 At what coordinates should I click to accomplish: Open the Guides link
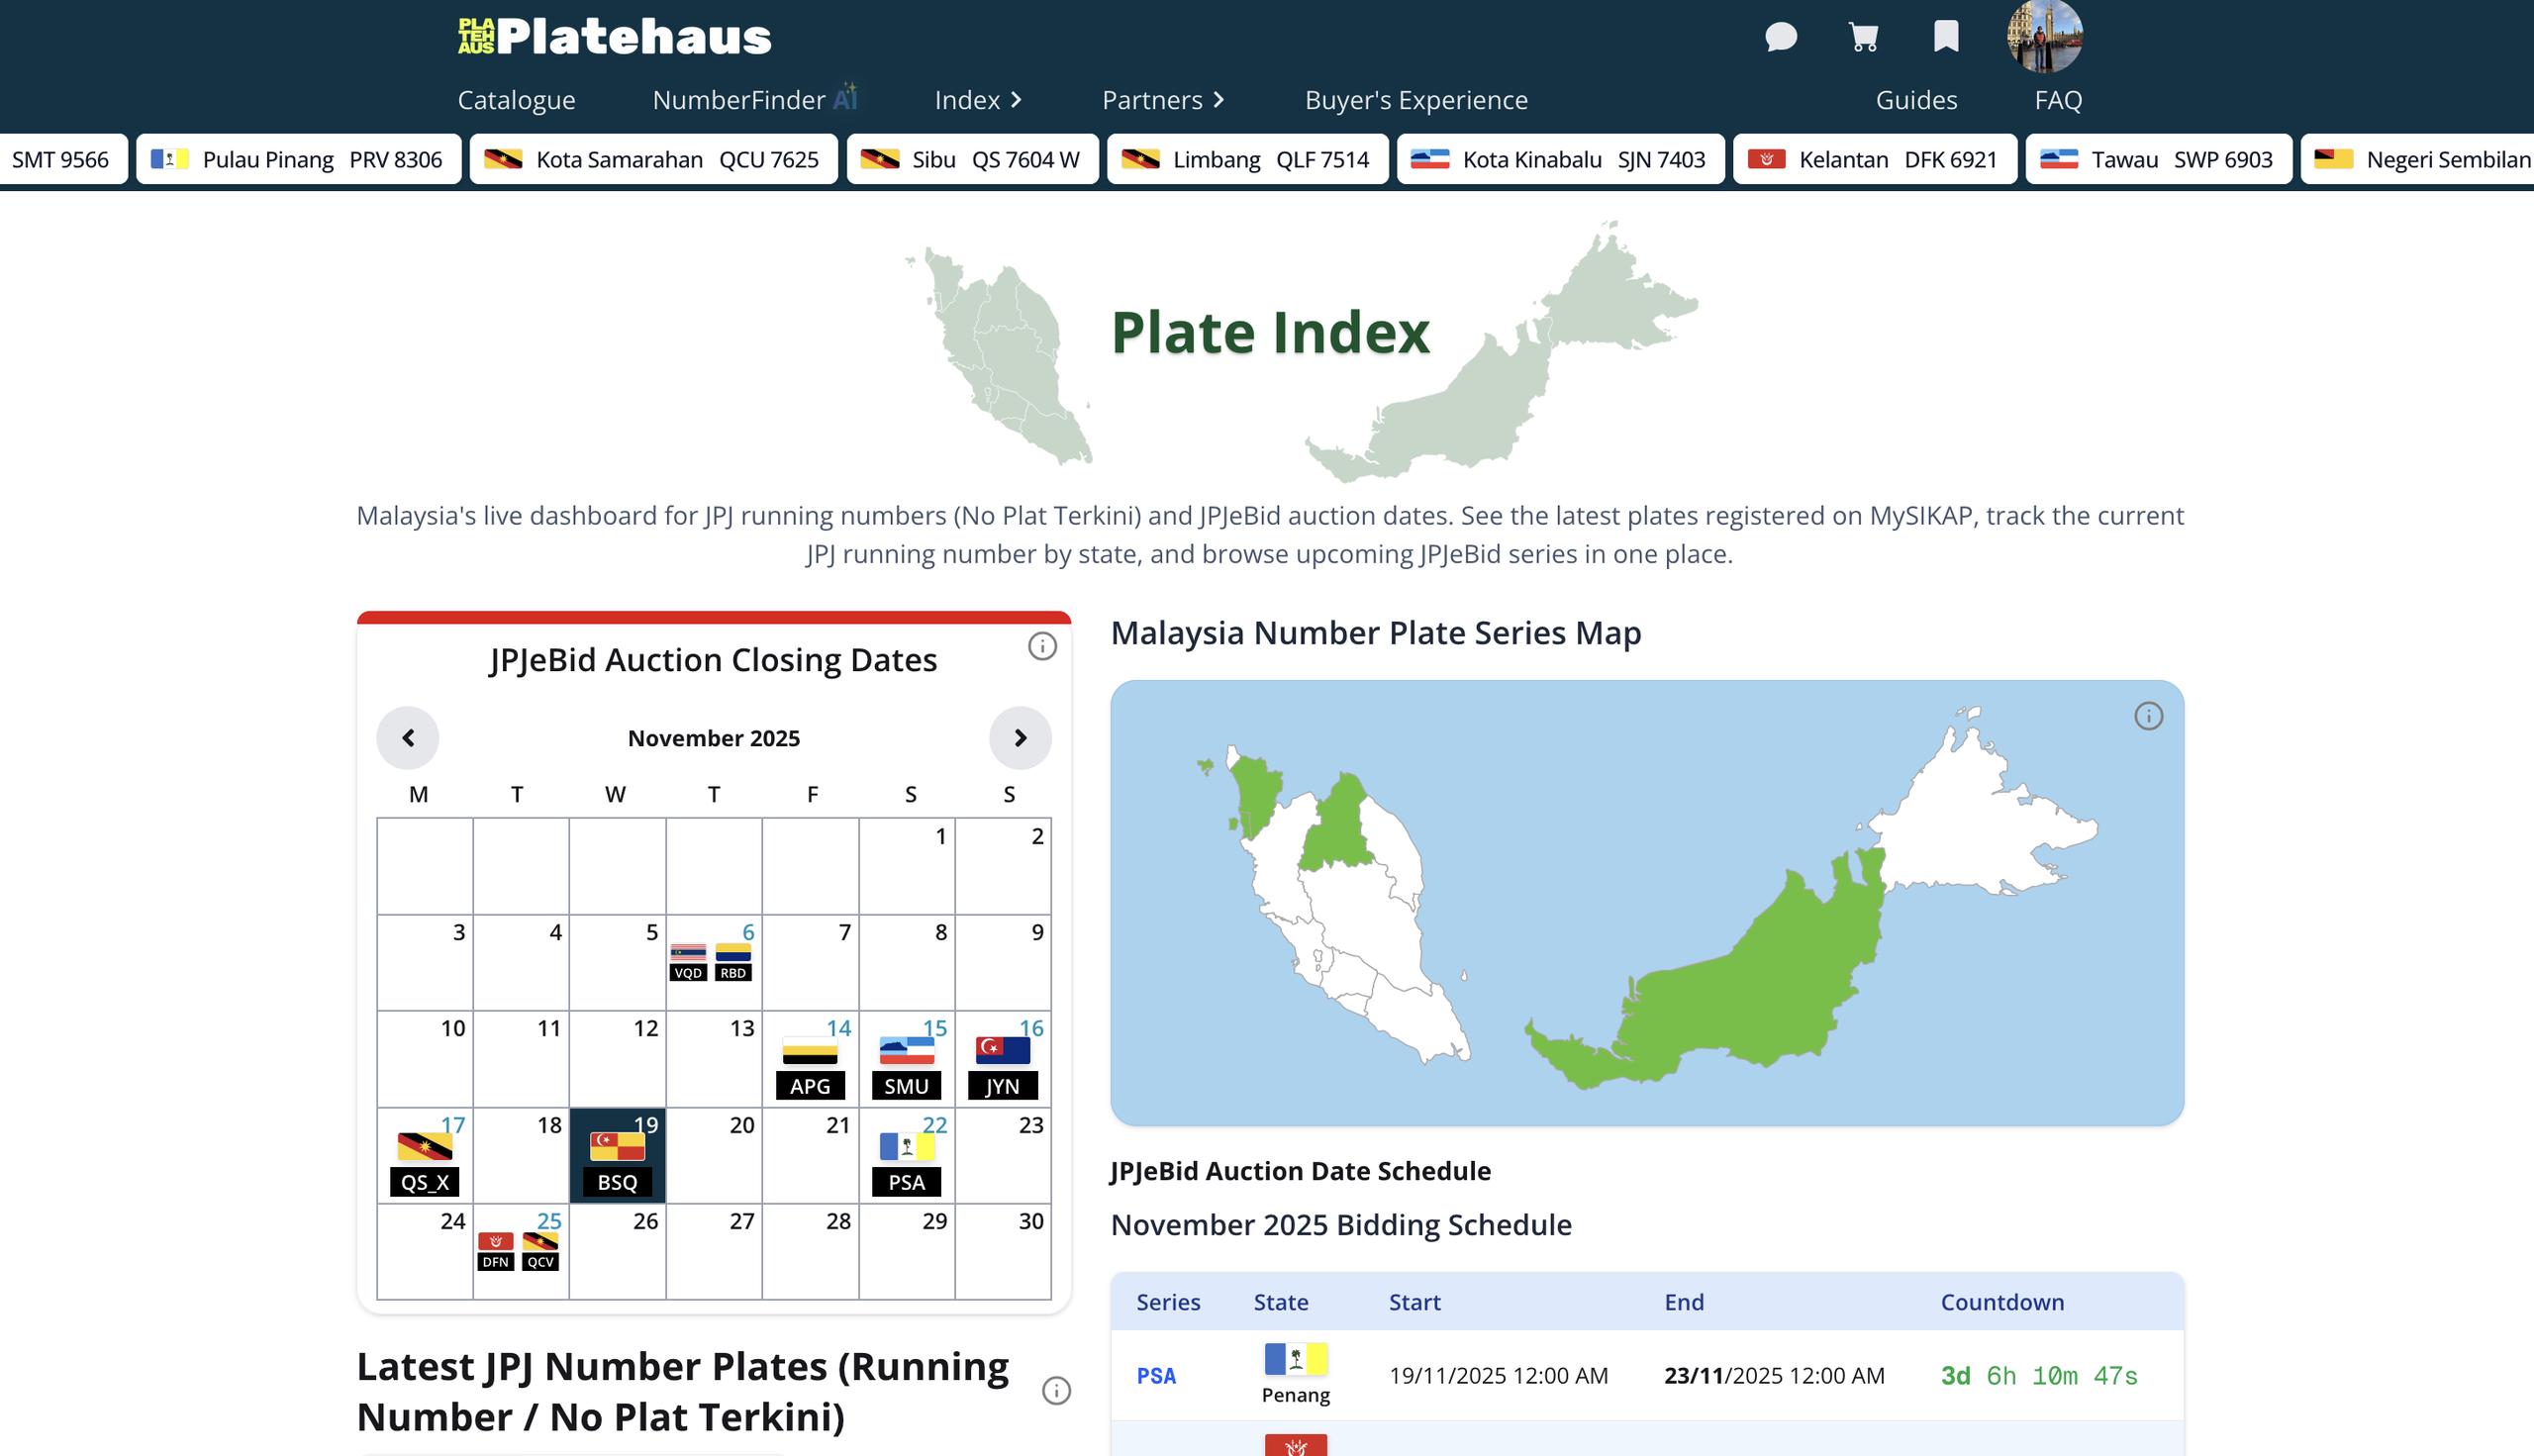(1916, 100)
